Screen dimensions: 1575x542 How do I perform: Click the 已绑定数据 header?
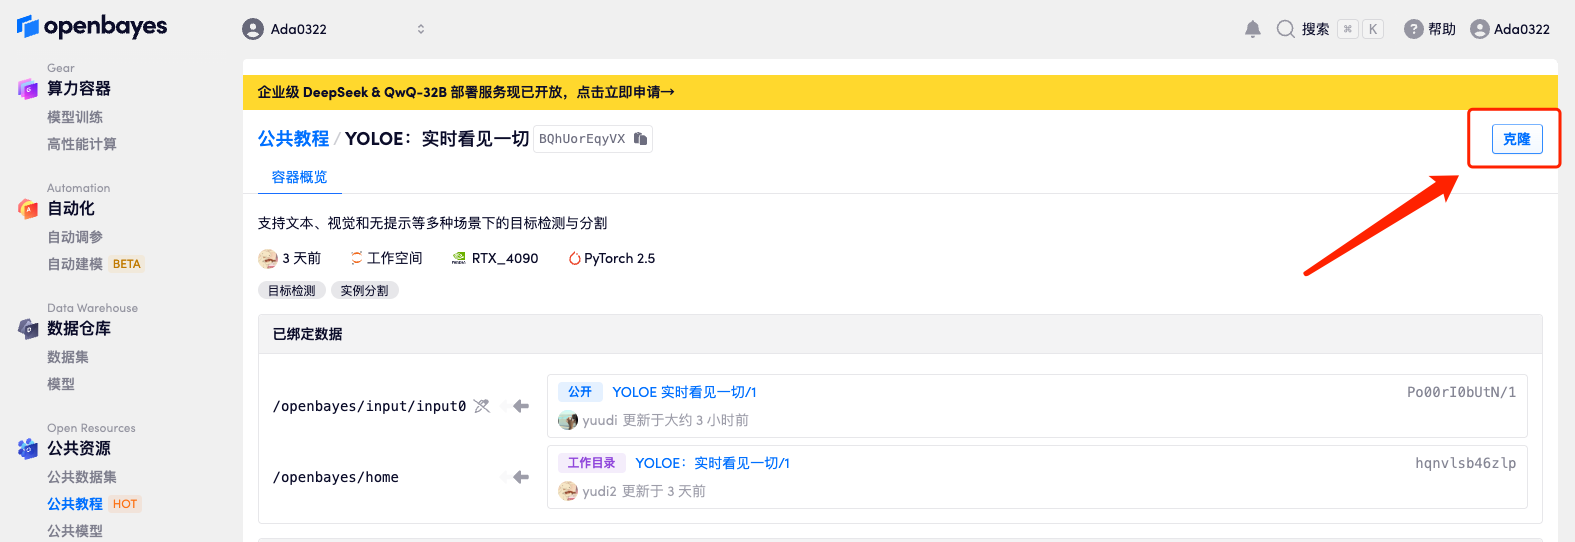[308, 334]
